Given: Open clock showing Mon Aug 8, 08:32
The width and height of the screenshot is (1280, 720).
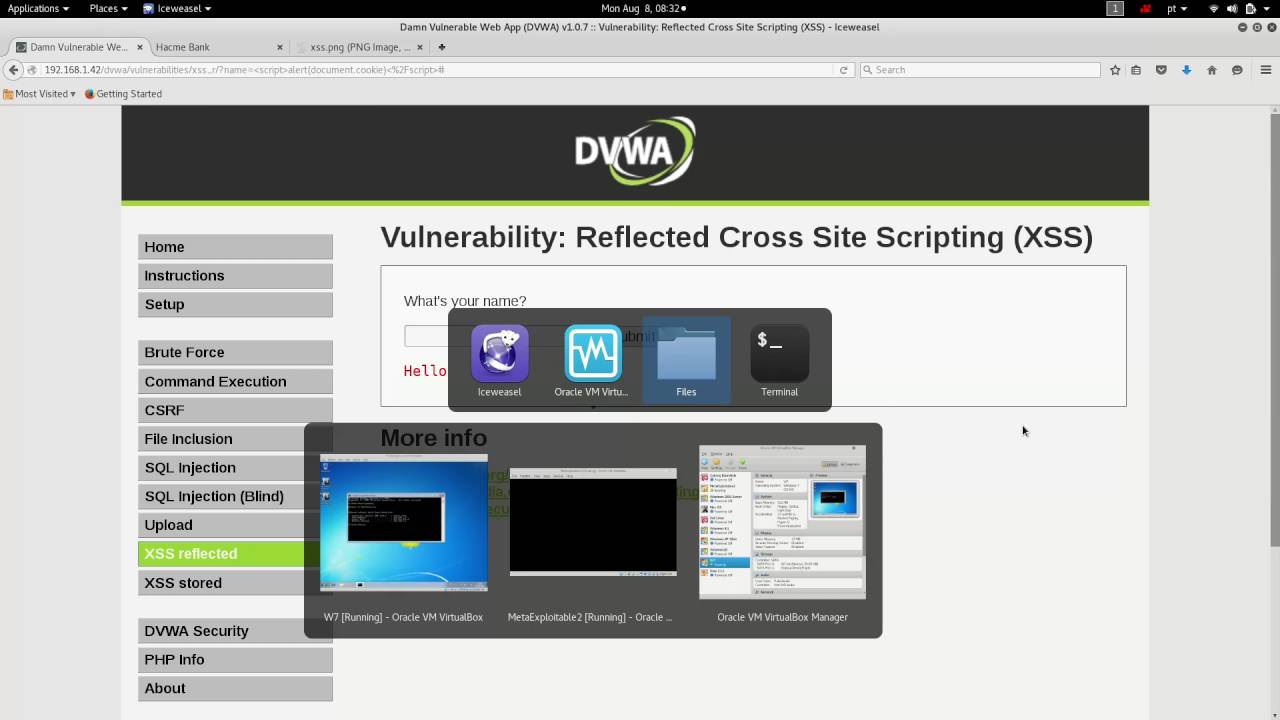Looking at the screenshot, I should click(642, 8).
